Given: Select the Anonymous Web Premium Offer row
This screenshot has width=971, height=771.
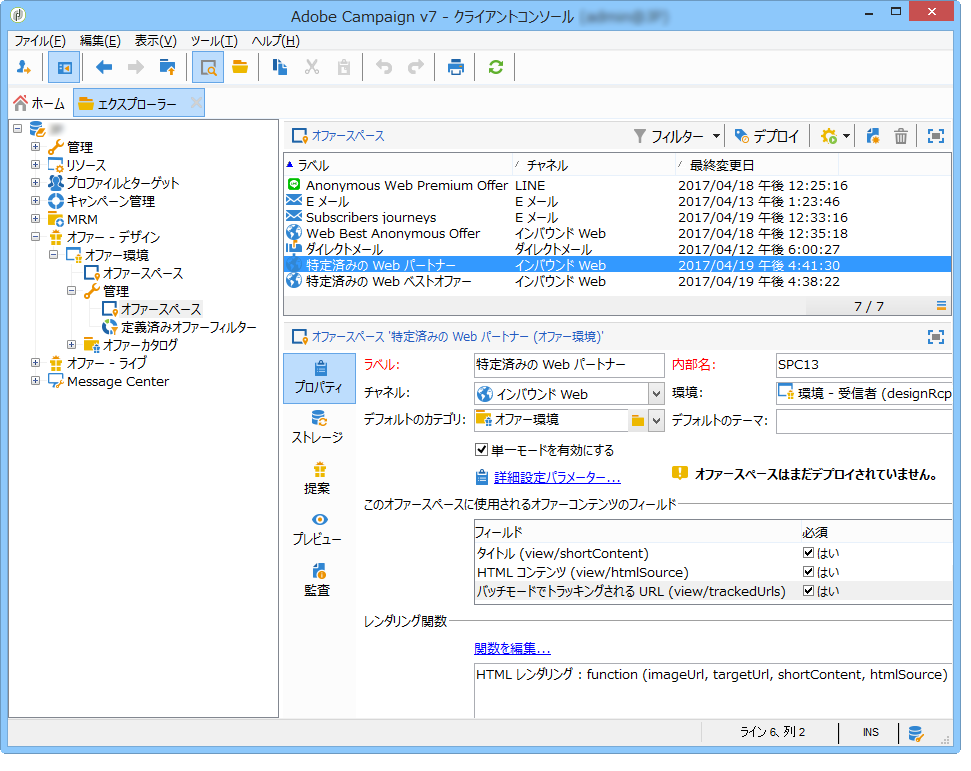Looking at the screenshot, I should click(x=617, y=185).
